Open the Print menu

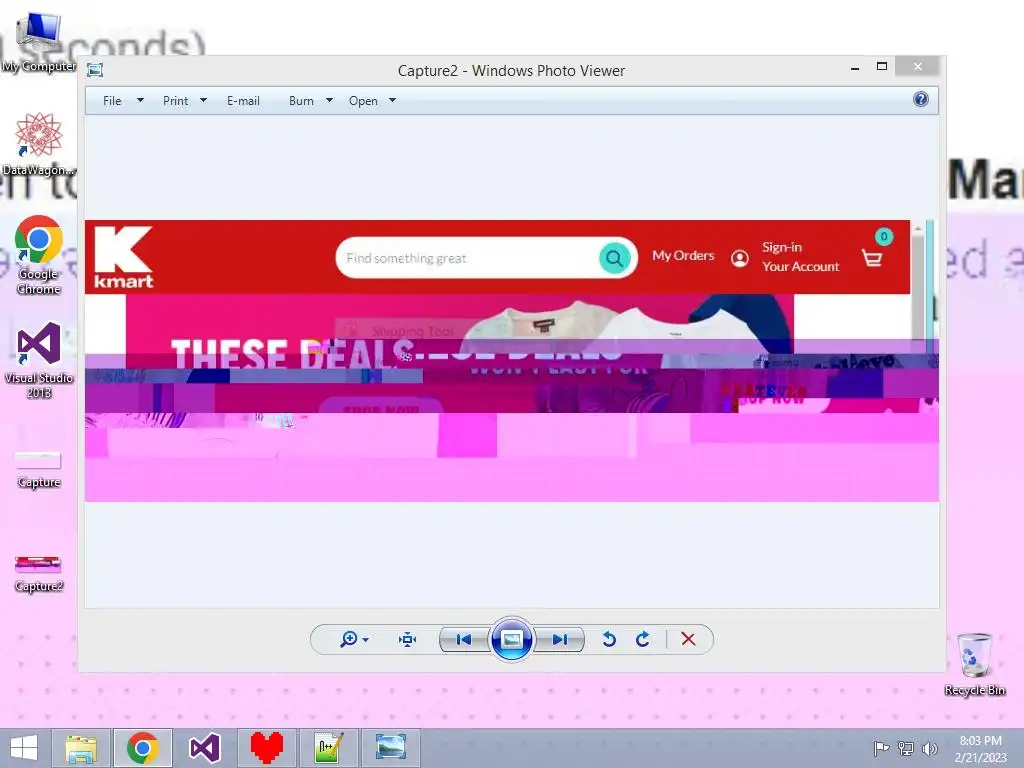[175, 101]
